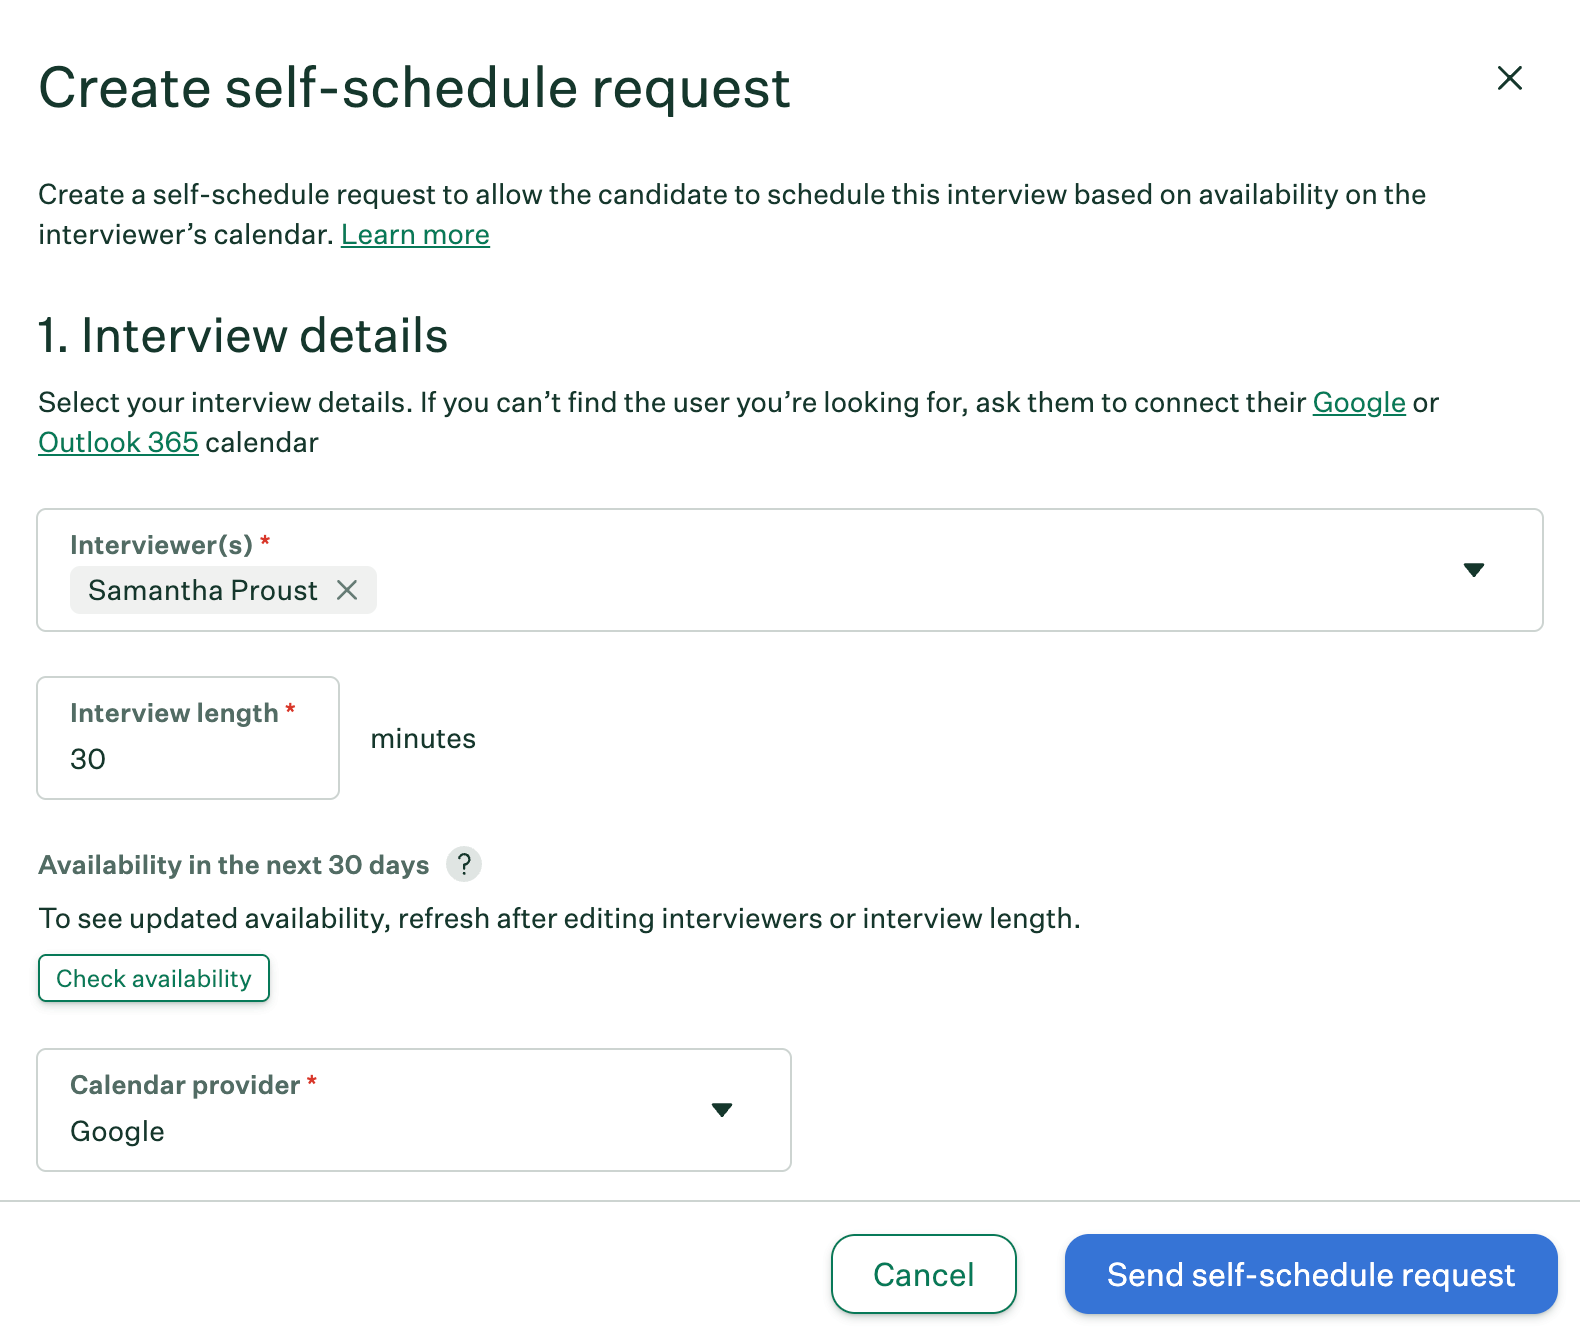Click the Availability in the next 30 days heading
Image resolution: width=1580 pixels, height=1342 pixels.
point(233,864)
